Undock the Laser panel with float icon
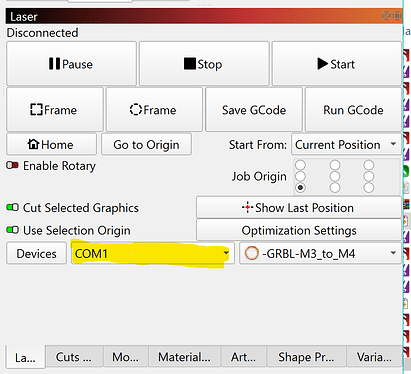411x374 pixels. [x=386, y=16]
